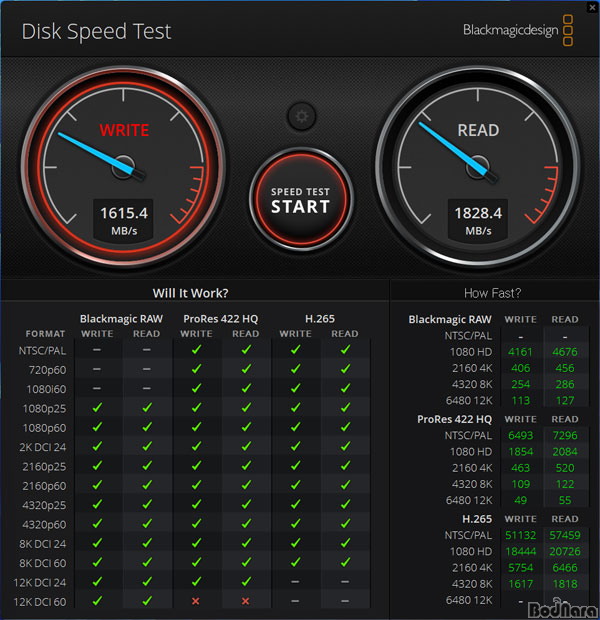The height and width of the screenshot is (620, 600).
Task: Click the write speed value 1615.4
Action: 124,213
